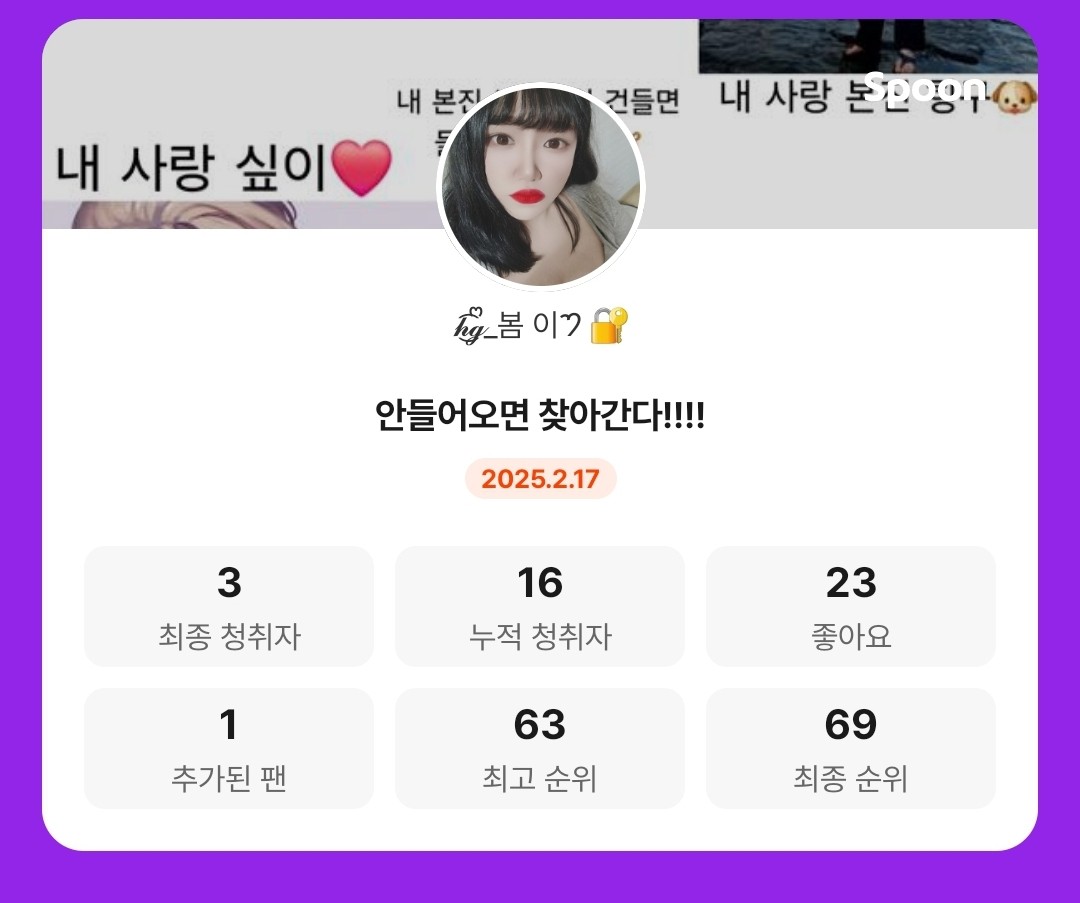Open the 좋아요 stat card showing 23
1080x903 pixels.
[x=851, y=606]
